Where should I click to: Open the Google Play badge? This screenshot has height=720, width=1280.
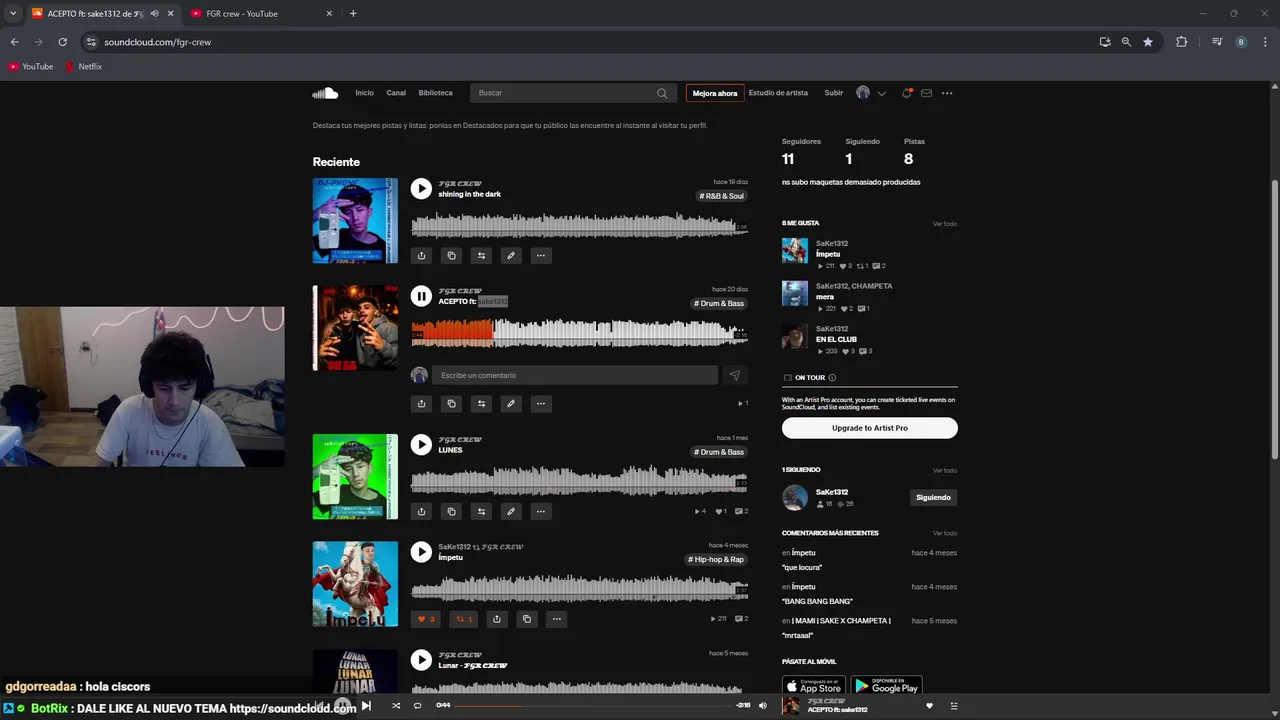(886, 687)
